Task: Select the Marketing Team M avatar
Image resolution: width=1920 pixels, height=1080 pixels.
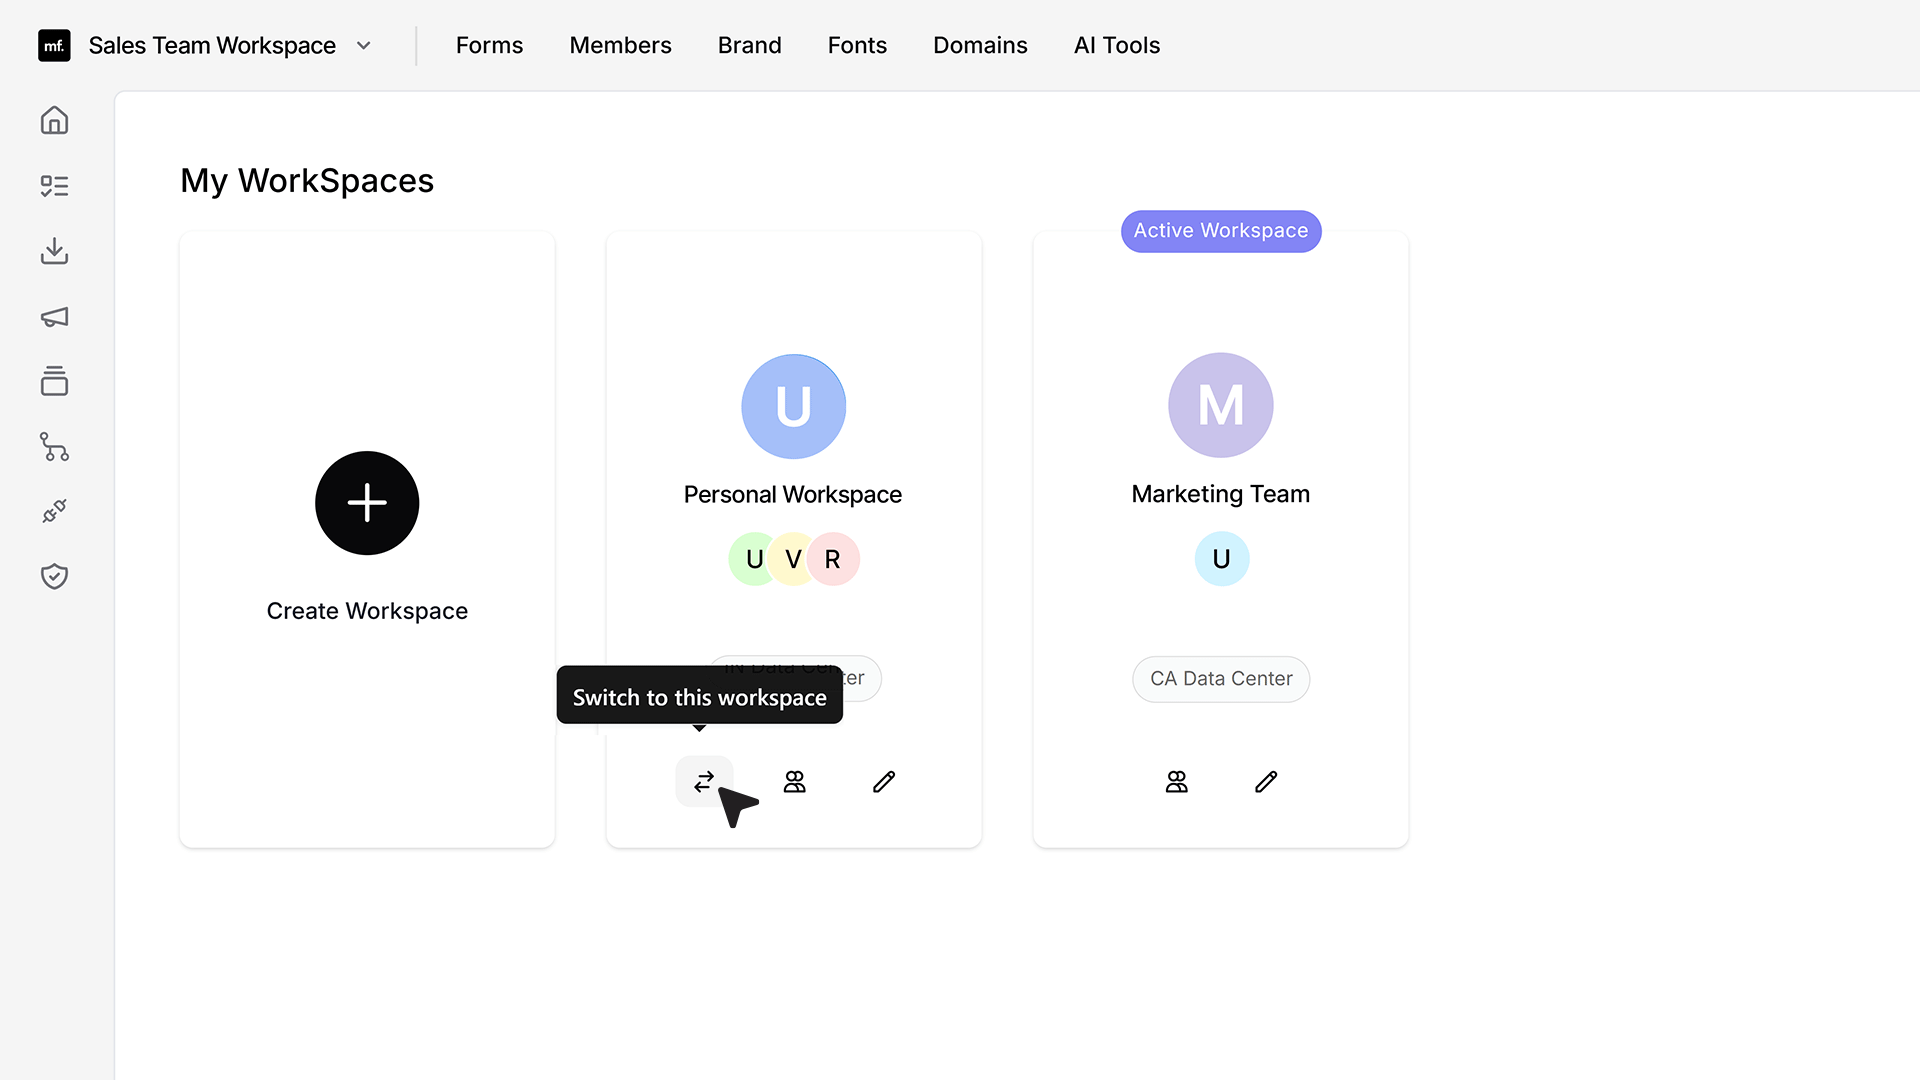Action: pyautogui.click(x=1221, y=405)
